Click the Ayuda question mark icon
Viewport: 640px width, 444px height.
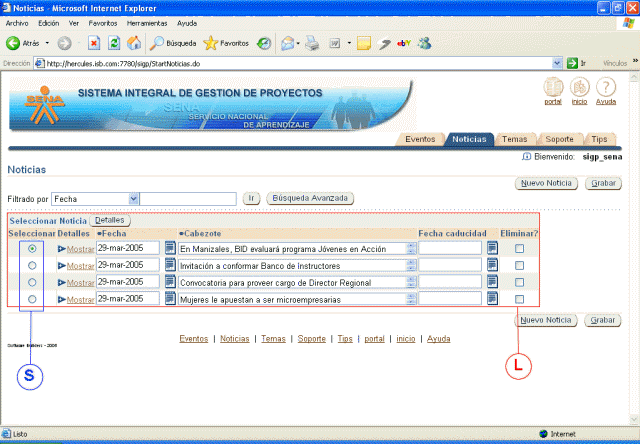(x=606, y=87)
